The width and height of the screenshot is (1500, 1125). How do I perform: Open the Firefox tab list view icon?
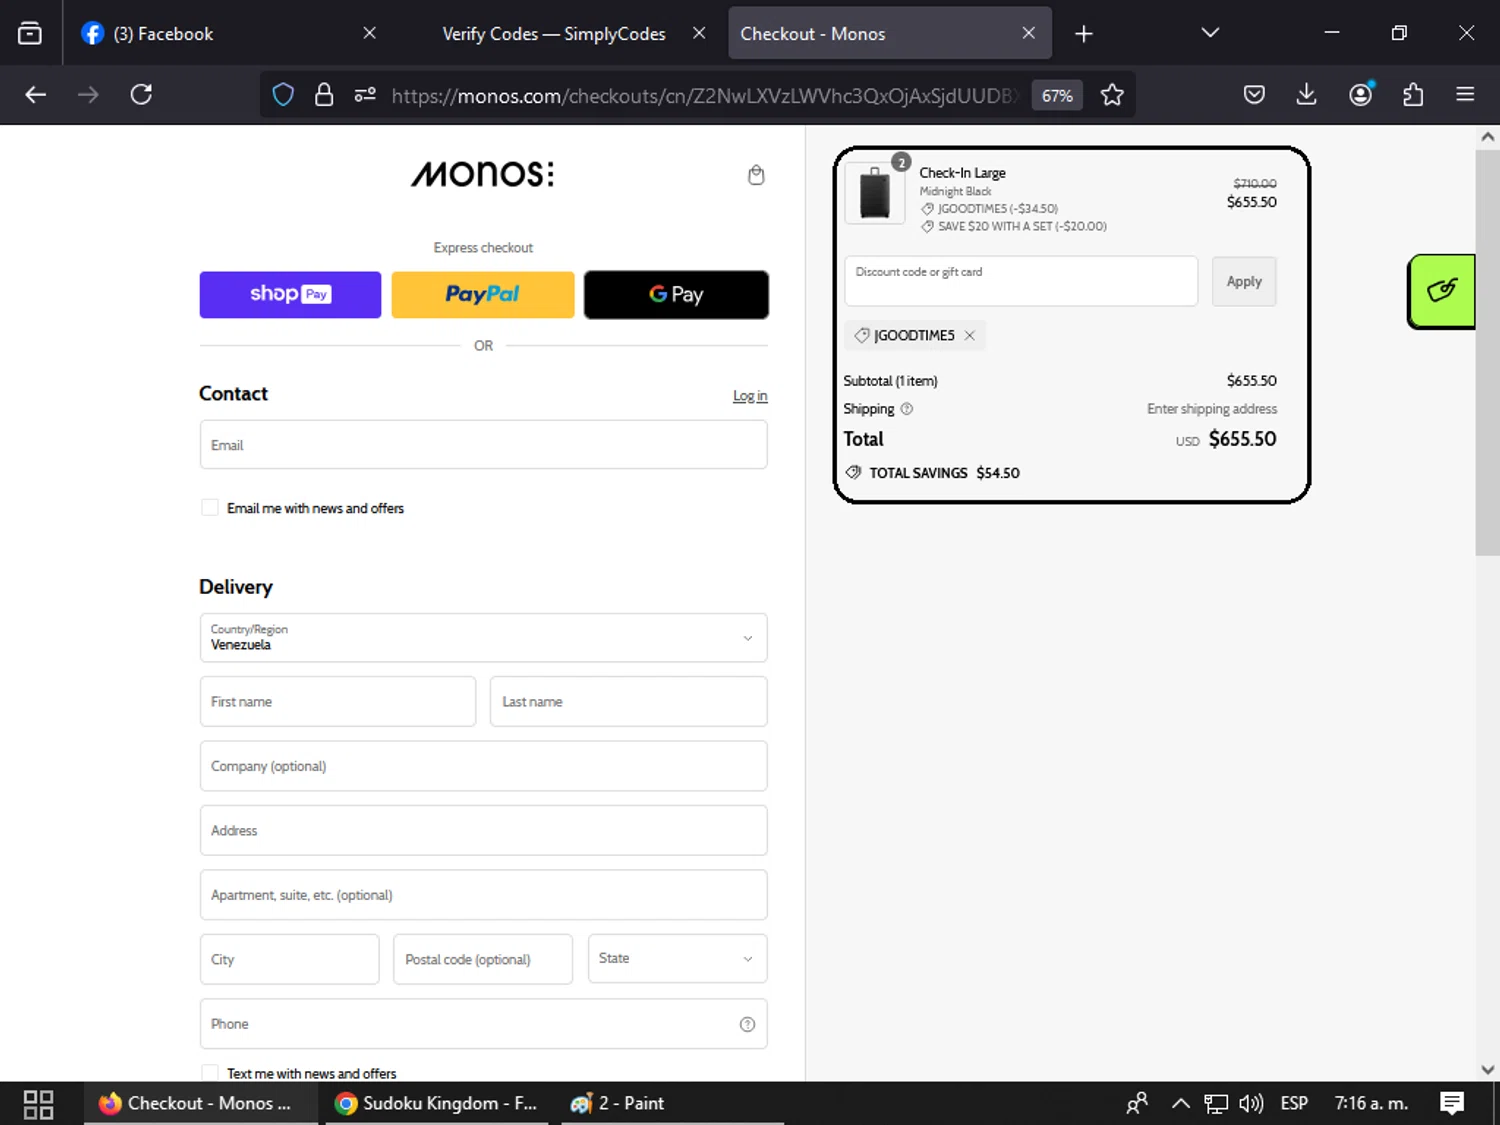[30, 33]
